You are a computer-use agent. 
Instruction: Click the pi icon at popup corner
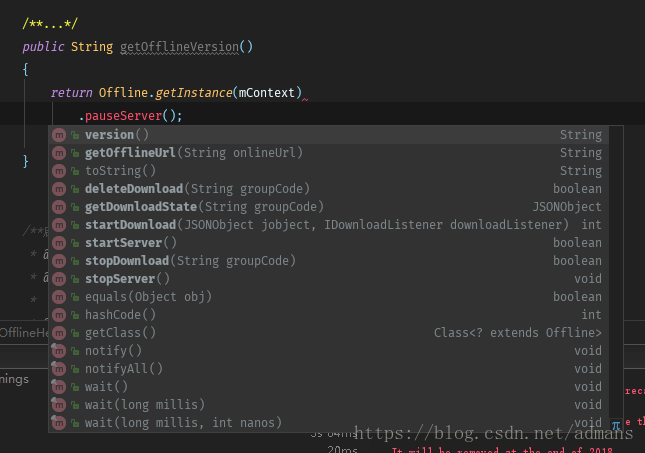616,425
